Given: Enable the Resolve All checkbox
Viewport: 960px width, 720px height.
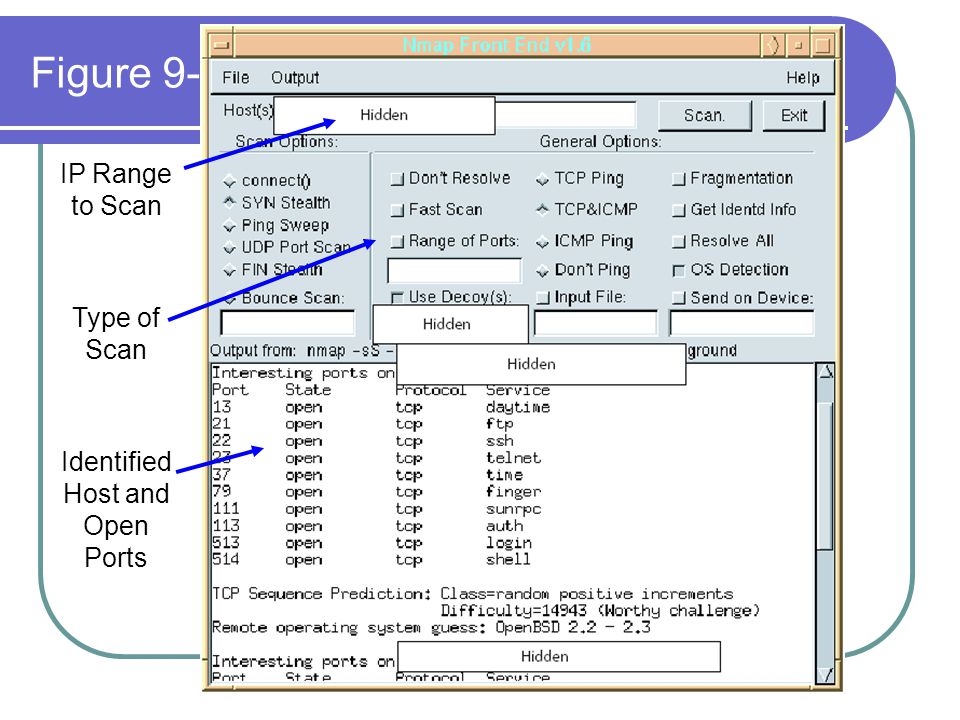Looking at the screenshot, I should 678,242.
